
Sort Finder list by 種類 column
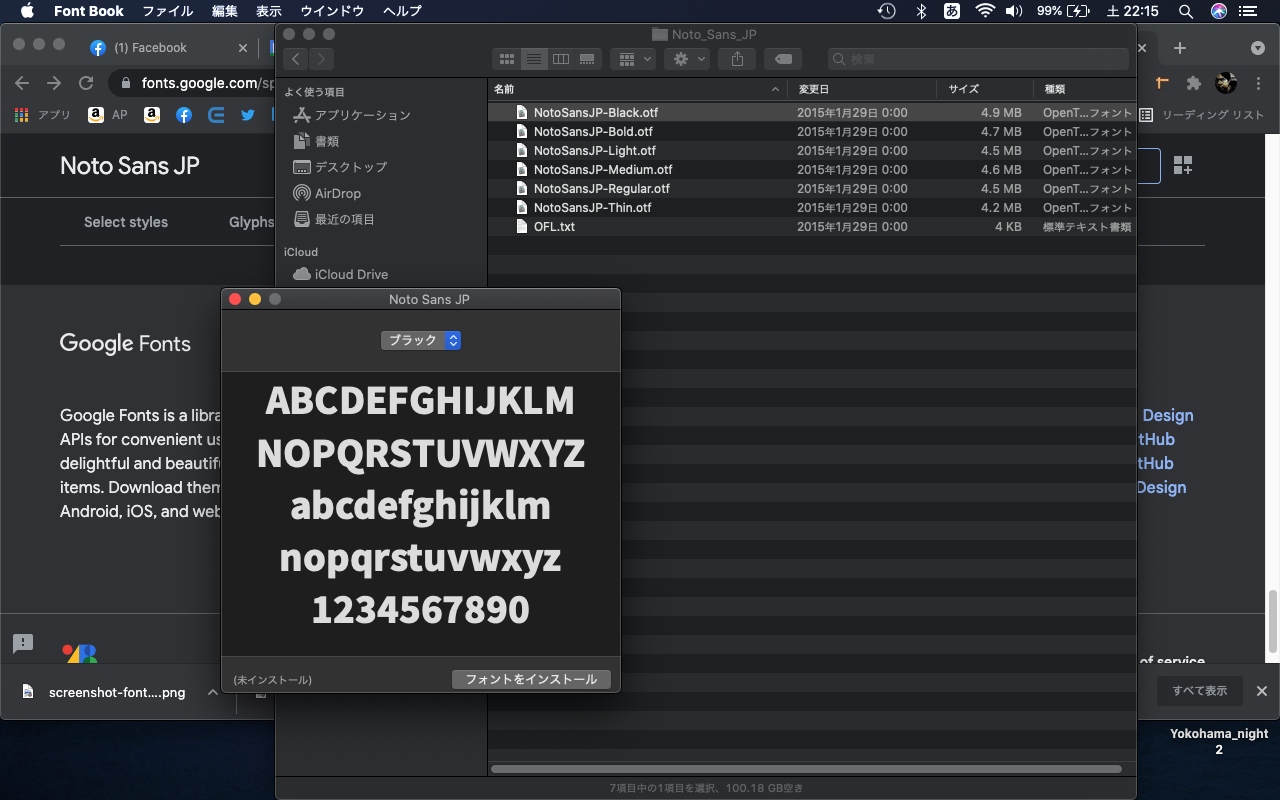pyautogui.click(x=1085, y=89)
